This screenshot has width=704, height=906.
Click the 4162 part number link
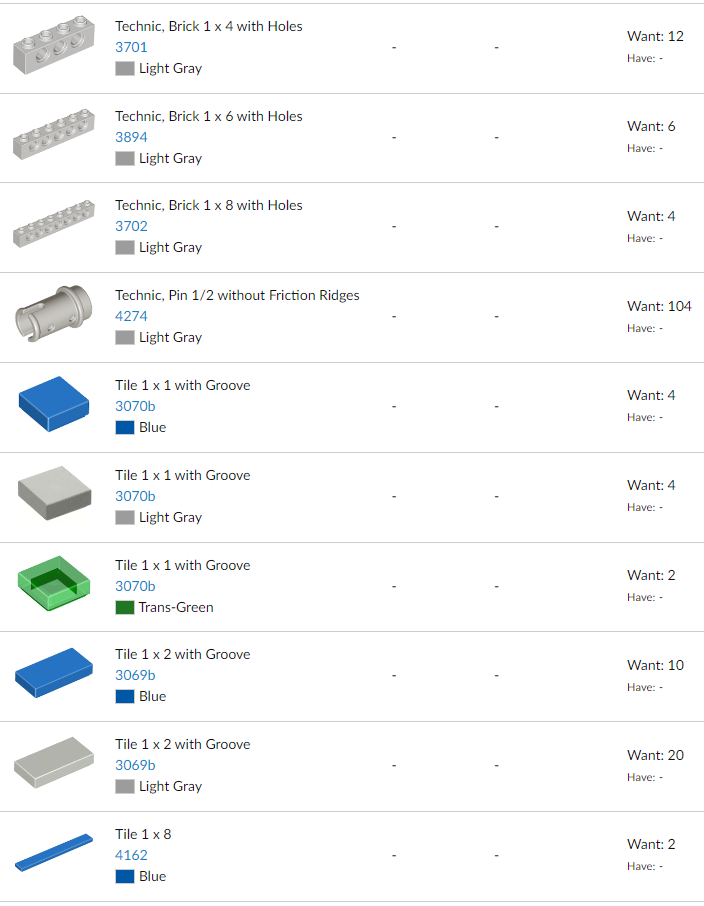point(131,855)
